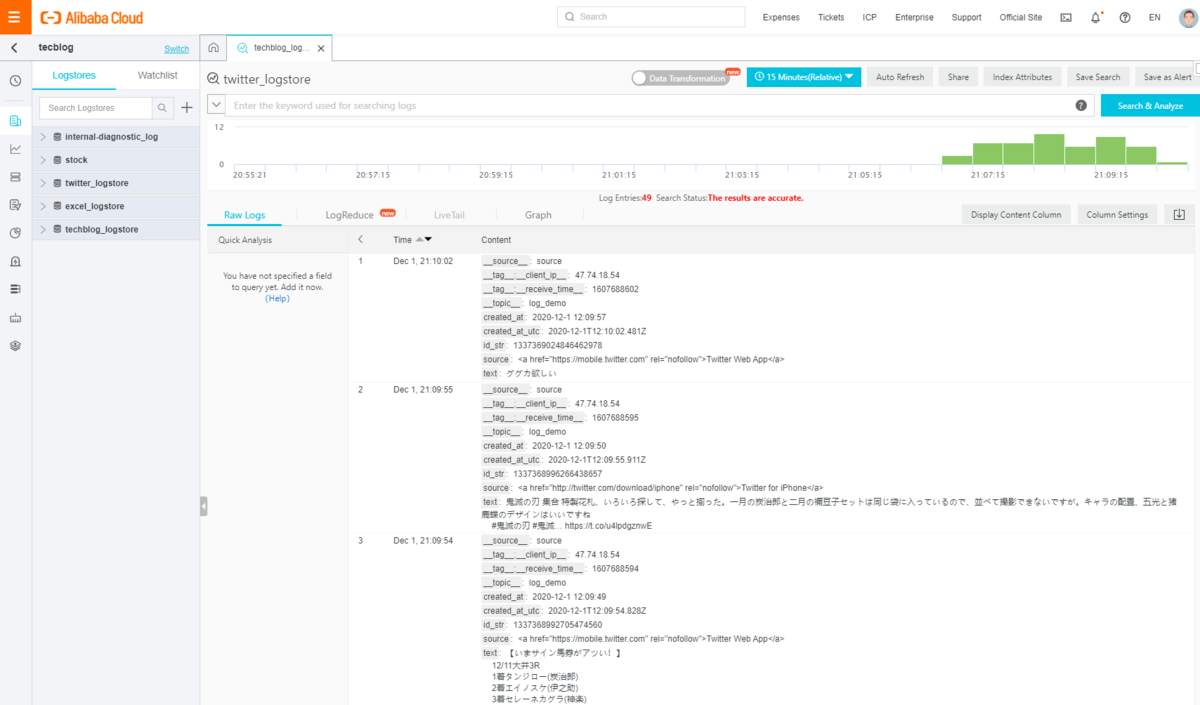This screenshot has height=705, width=1200.
Task: Expand the query history dropdown arrow
Action: pyautogui.click(x=216, y=105)
